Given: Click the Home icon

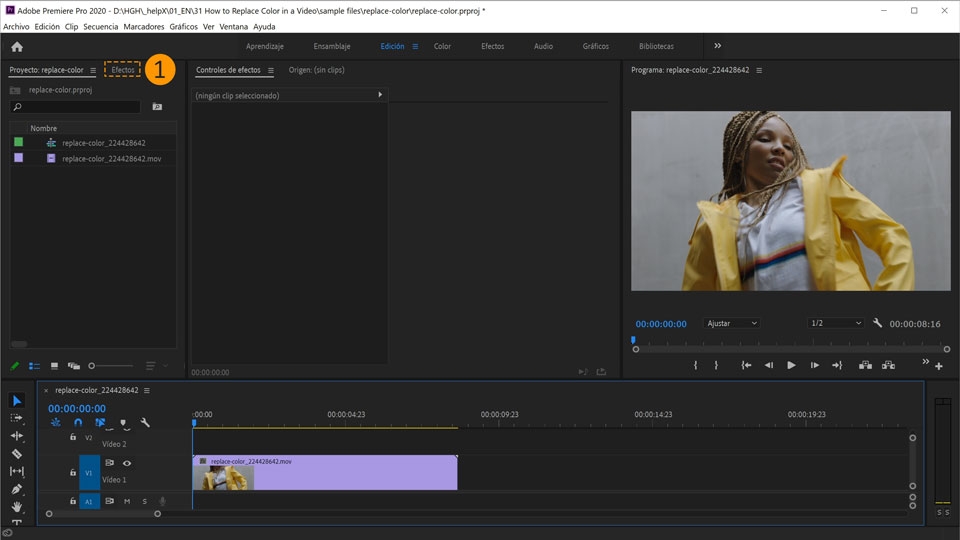Looking at the screenshot, I should coord(17,46).
